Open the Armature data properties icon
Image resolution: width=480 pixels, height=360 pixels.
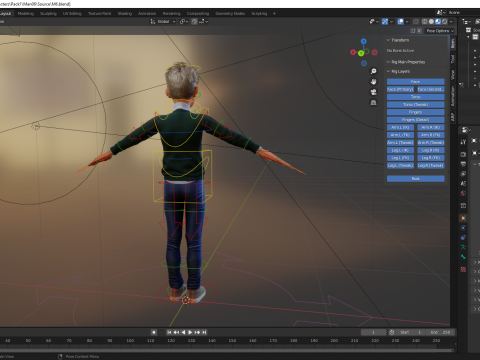point(463,247)
